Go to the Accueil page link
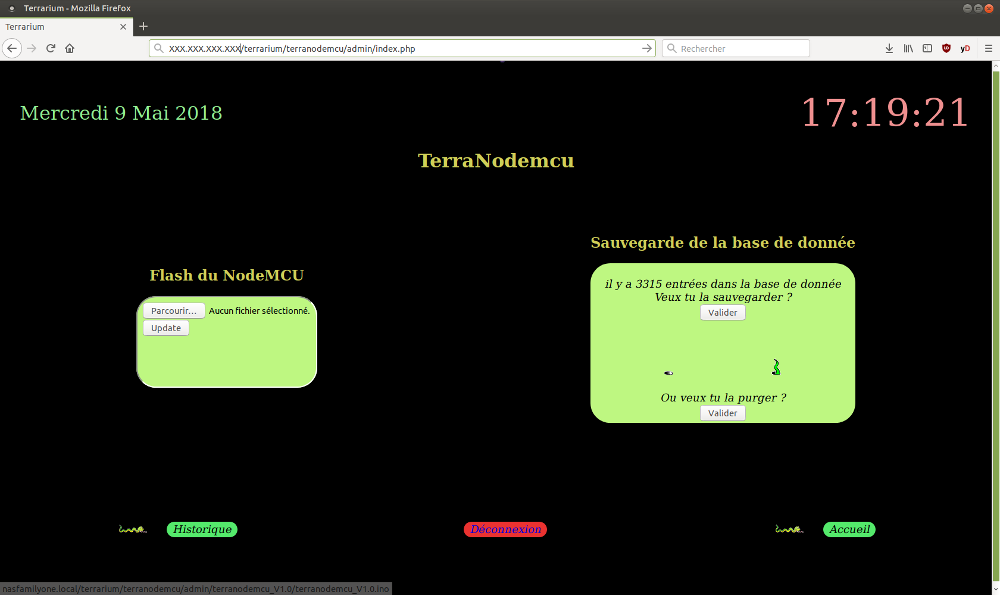 pyautogui.click(x=849, y=530)
